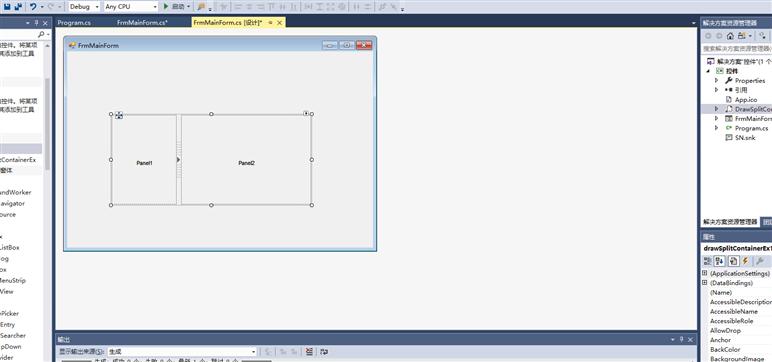The height and width of the screenshot is (362, 772).
Task: Select Program.cs in Solution Explorer
Action: coord(751,128)
